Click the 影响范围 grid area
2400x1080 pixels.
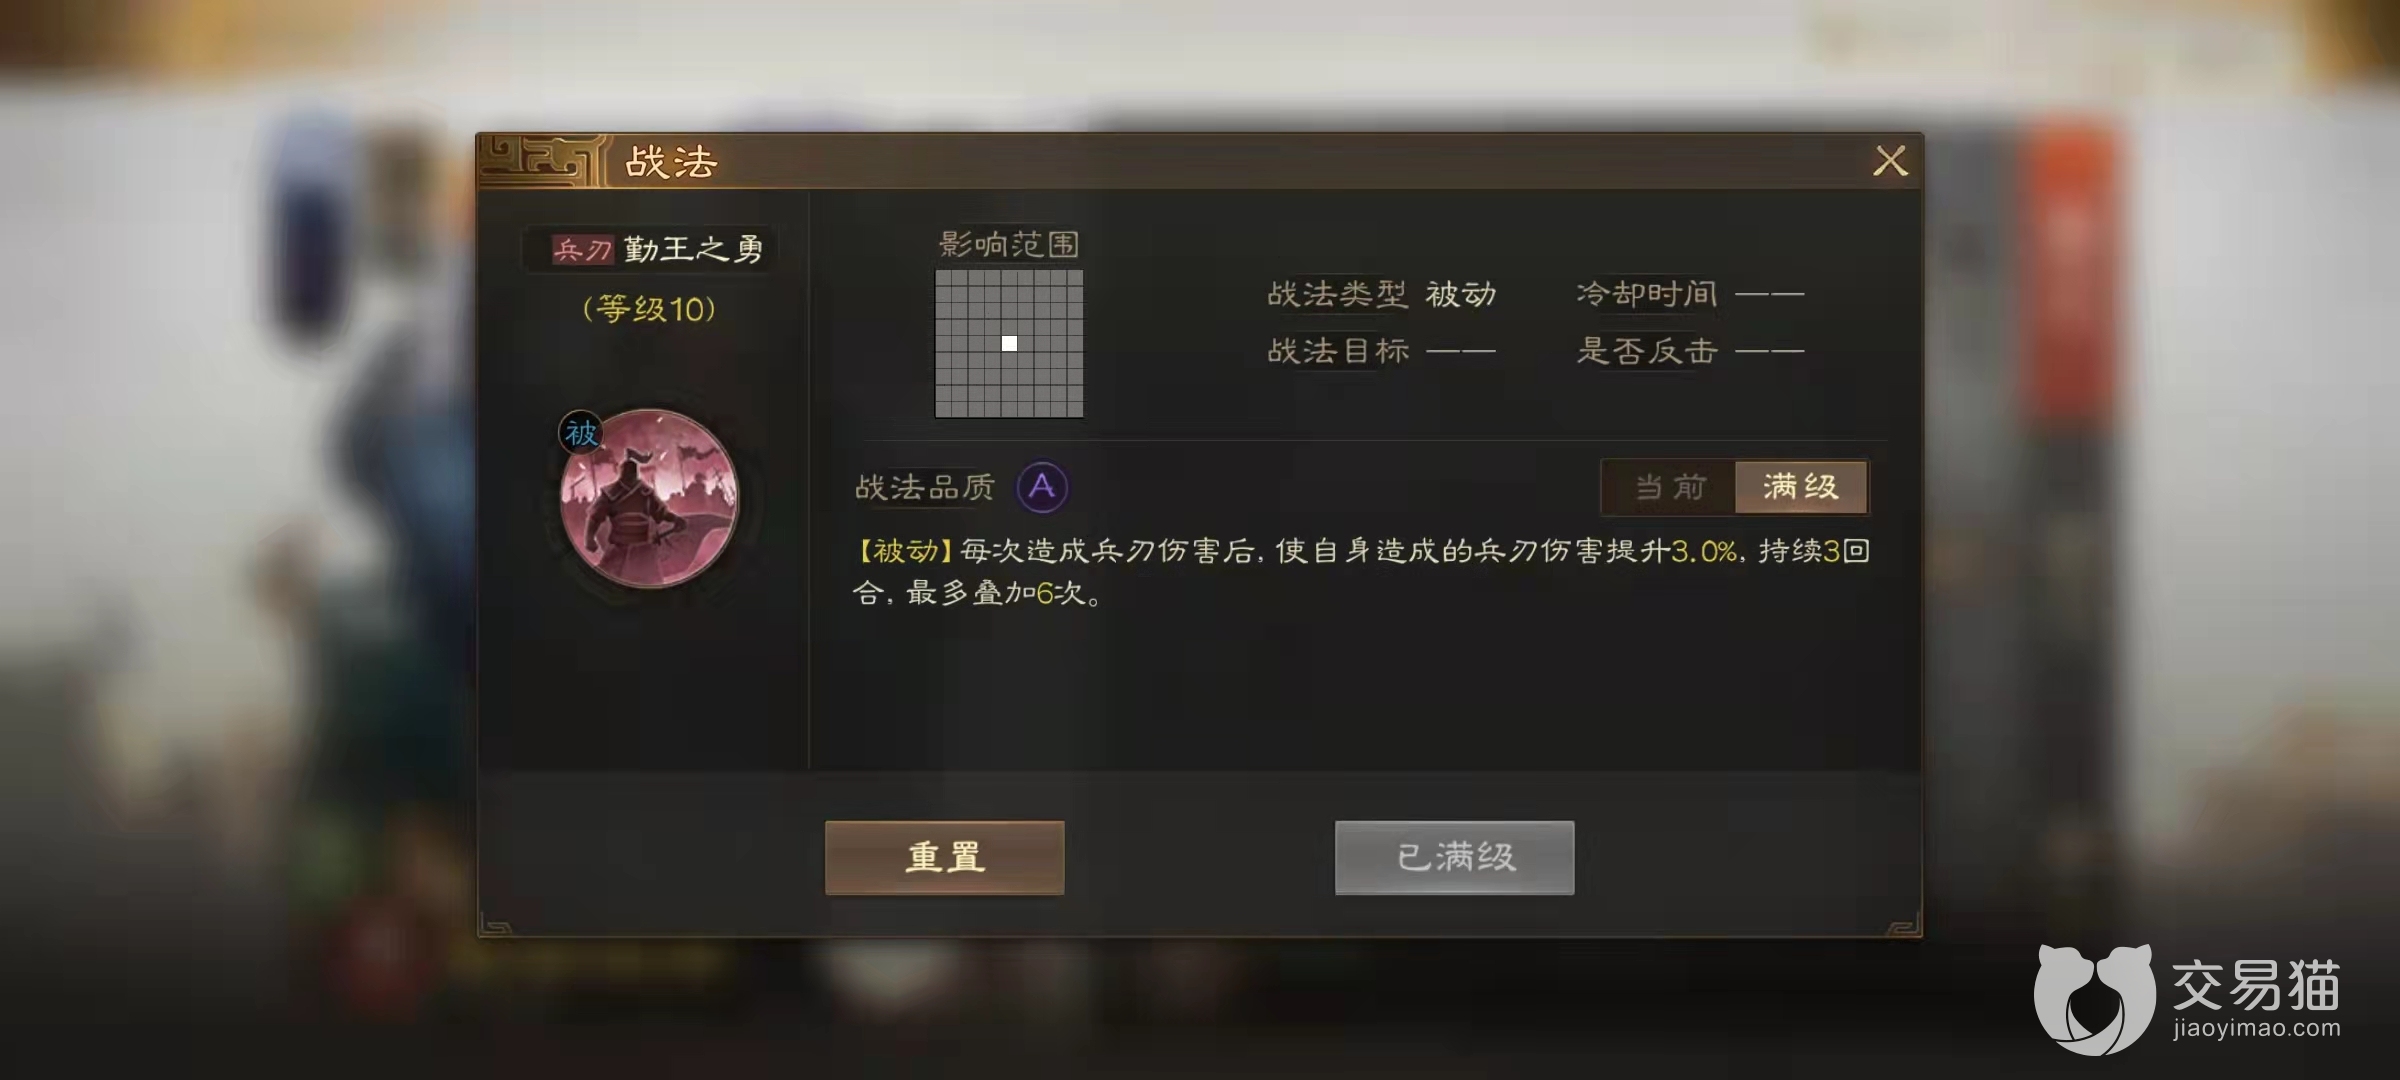(x=1009, y=343)
